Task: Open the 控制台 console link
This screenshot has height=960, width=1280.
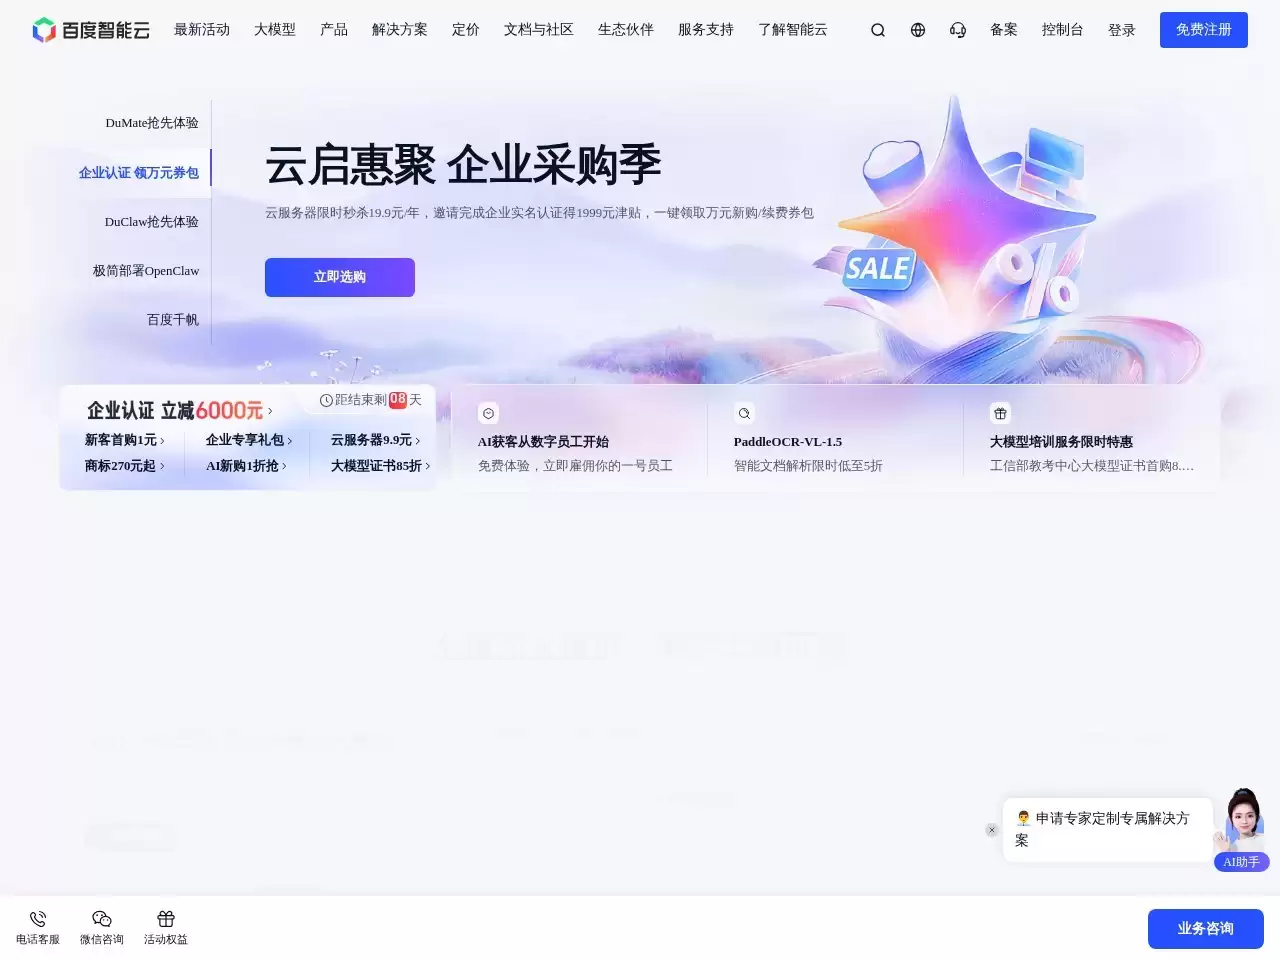Action: pos(1062,30)
